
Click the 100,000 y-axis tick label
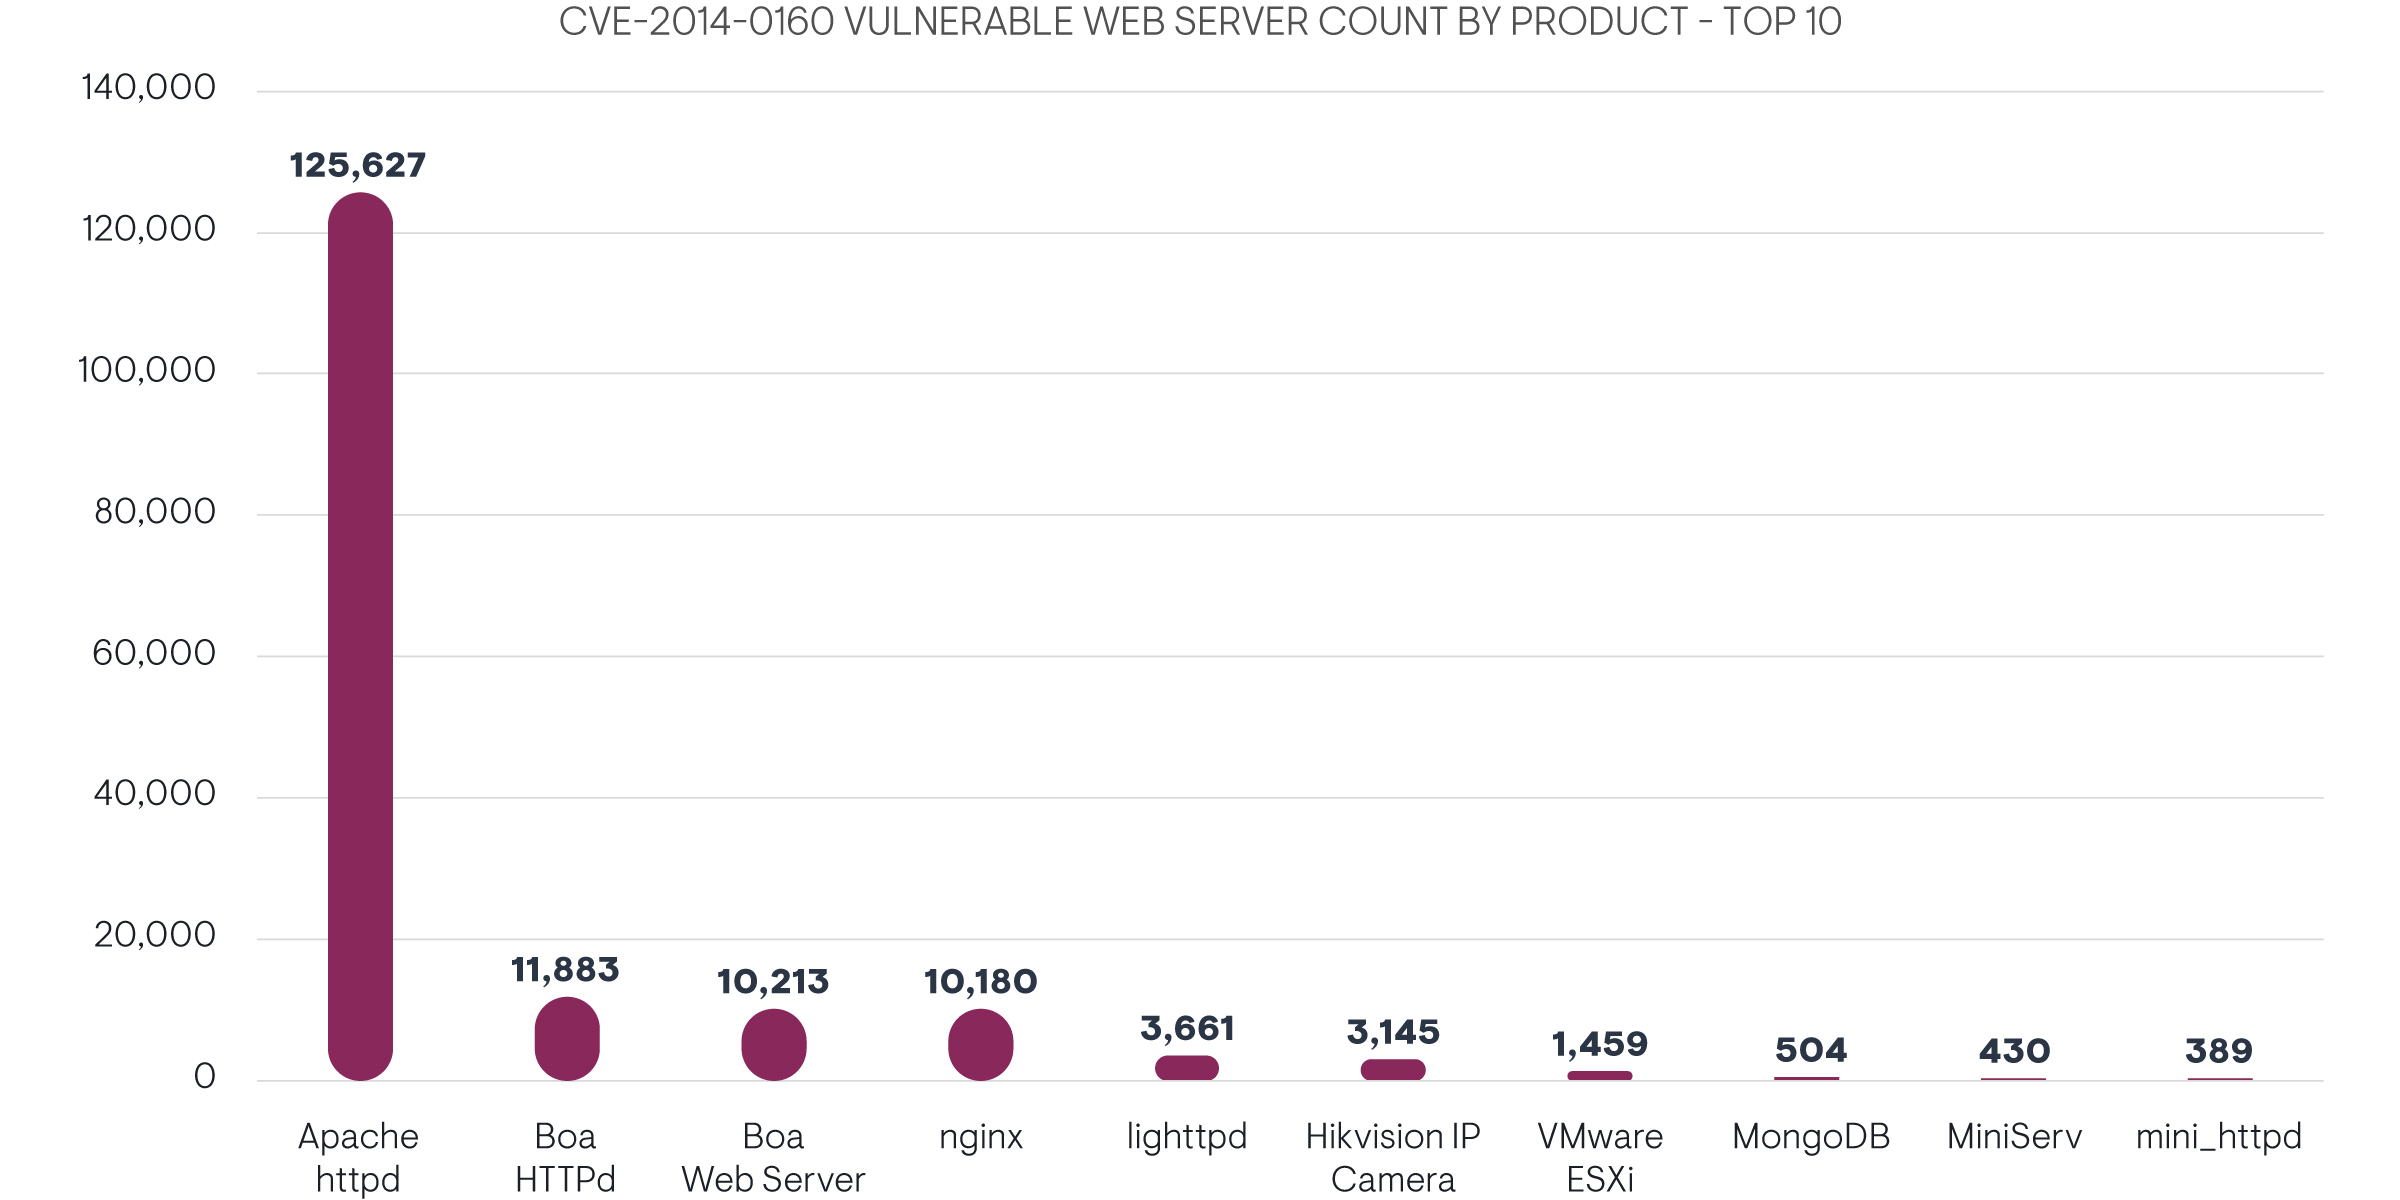[x=146, y=370]
